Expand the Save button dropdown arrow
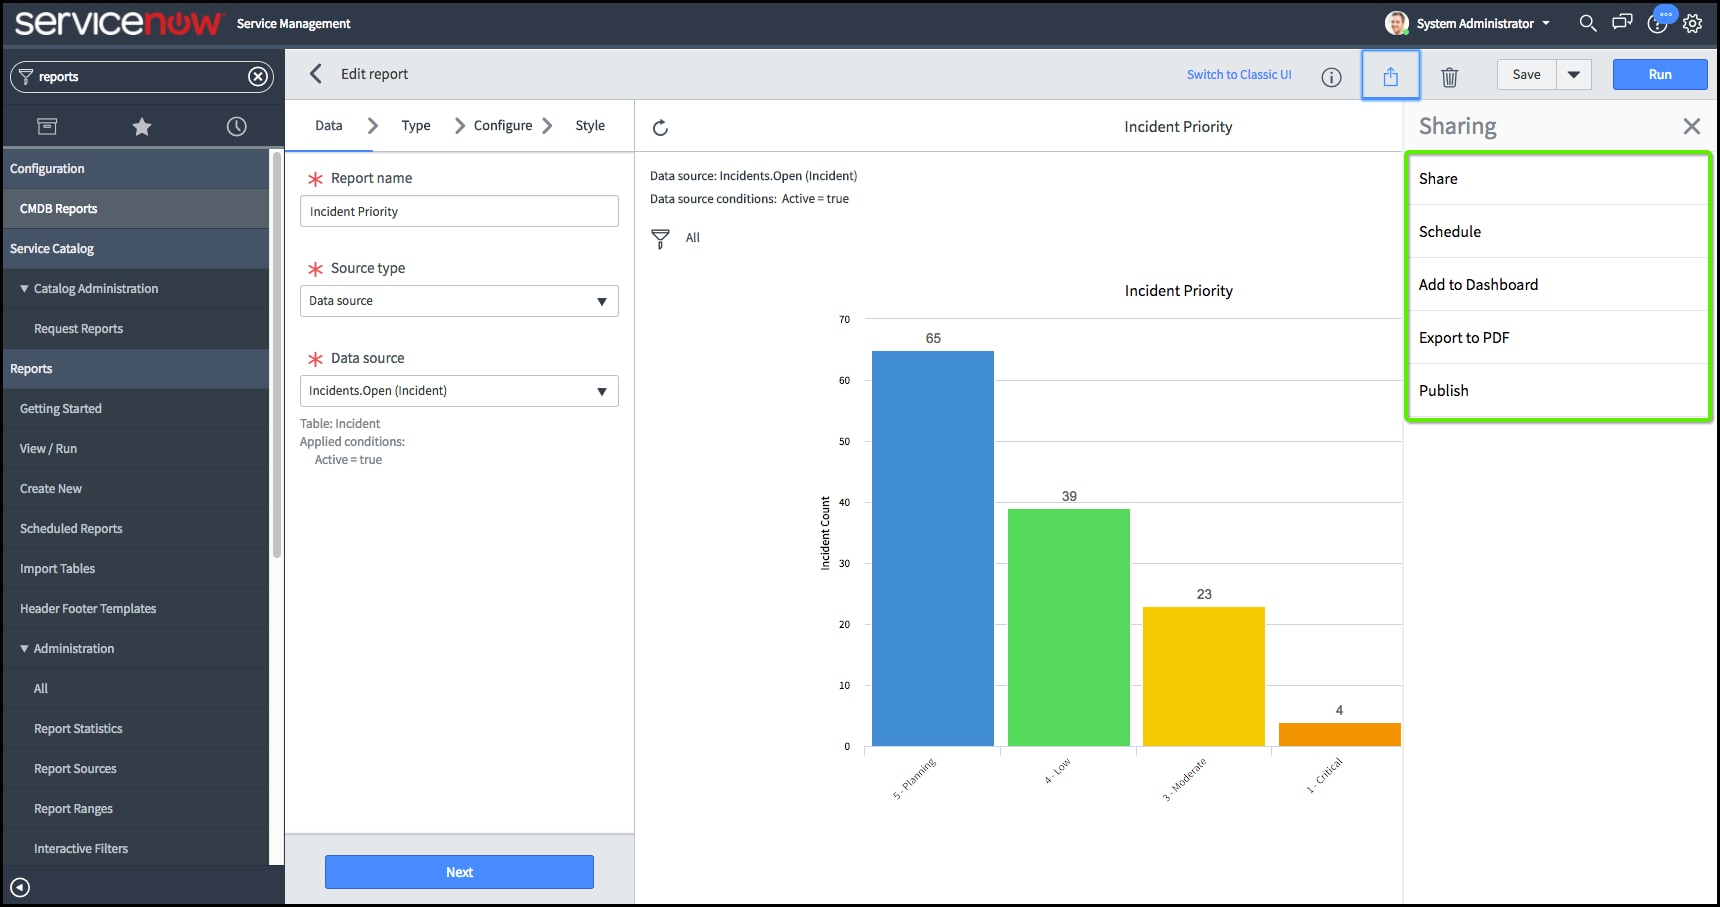Image resolution: width=1720 pixels, height=907 pixels. (x=1573, y=75)
